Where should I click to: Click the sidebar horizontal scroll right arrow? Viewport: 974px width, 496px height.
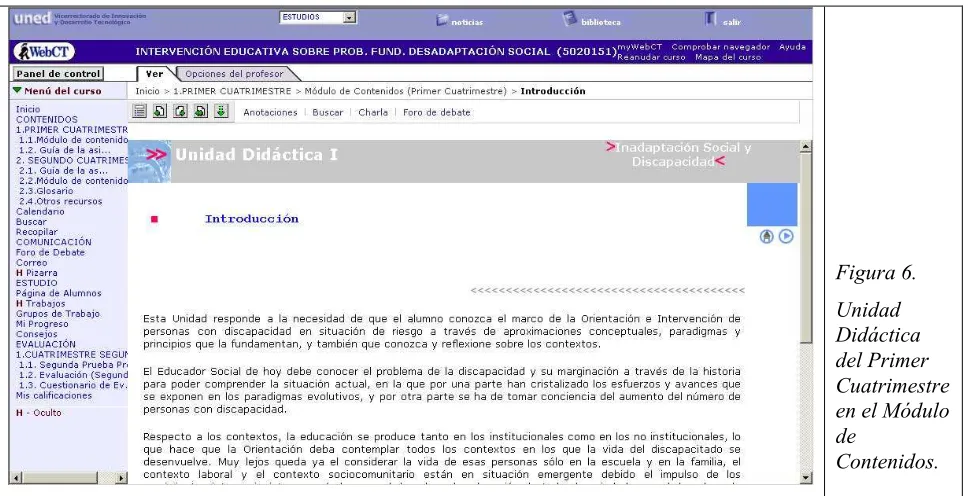pyautogui.click(x=122, y=478)
